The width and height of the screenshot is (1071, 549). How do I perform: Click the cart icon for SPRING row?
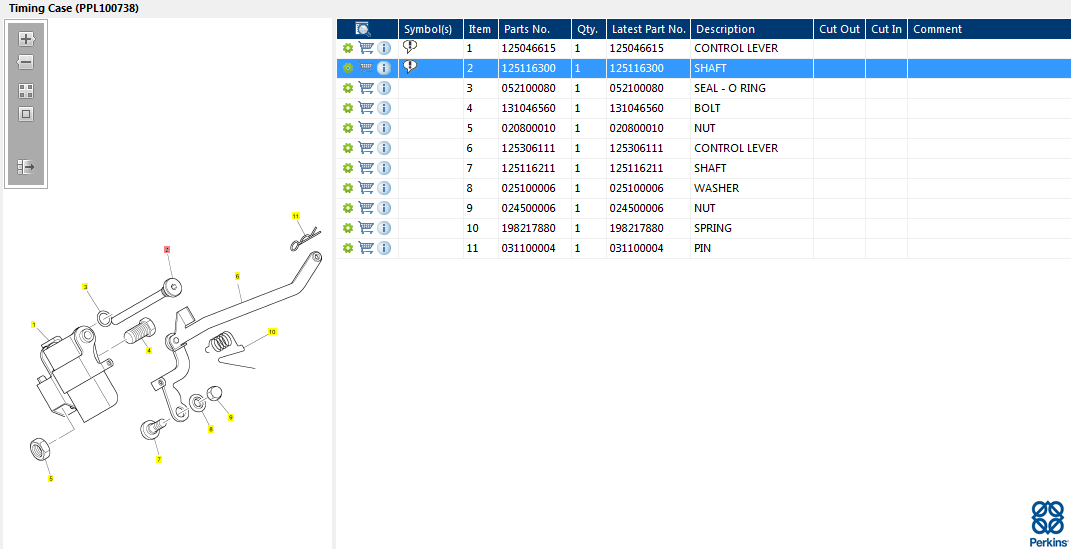click(366, 228)
